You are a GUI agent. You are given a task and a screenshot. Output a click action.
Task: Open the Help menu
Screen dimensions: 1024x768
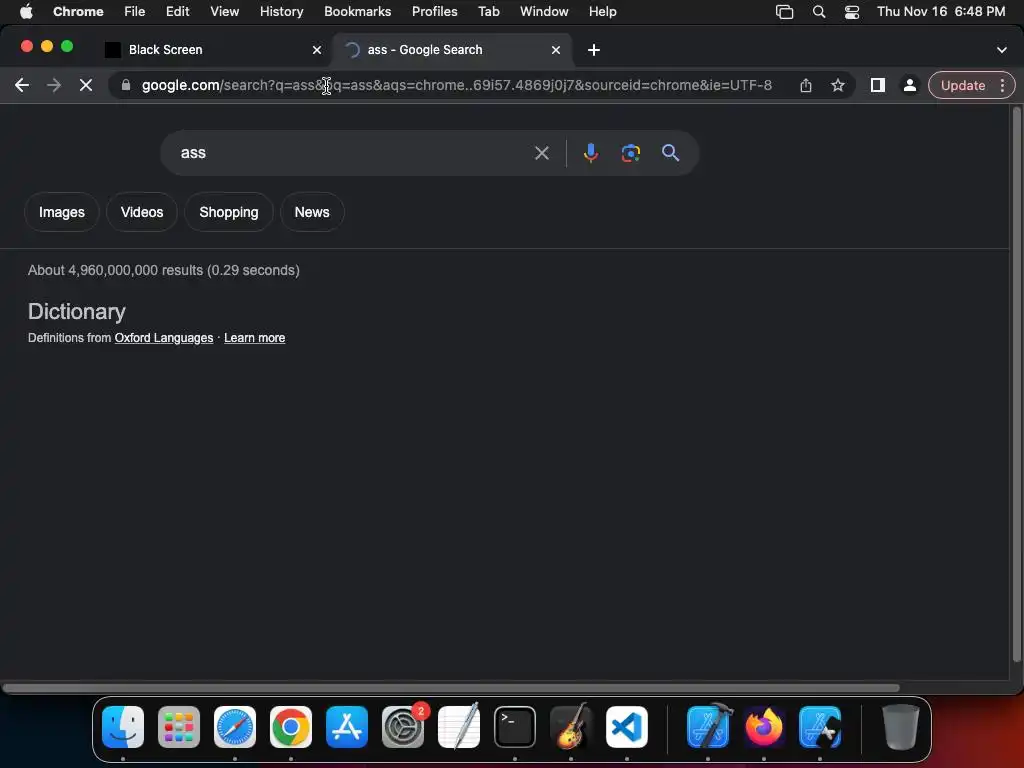pyautogui.click(x=602, y=12)
